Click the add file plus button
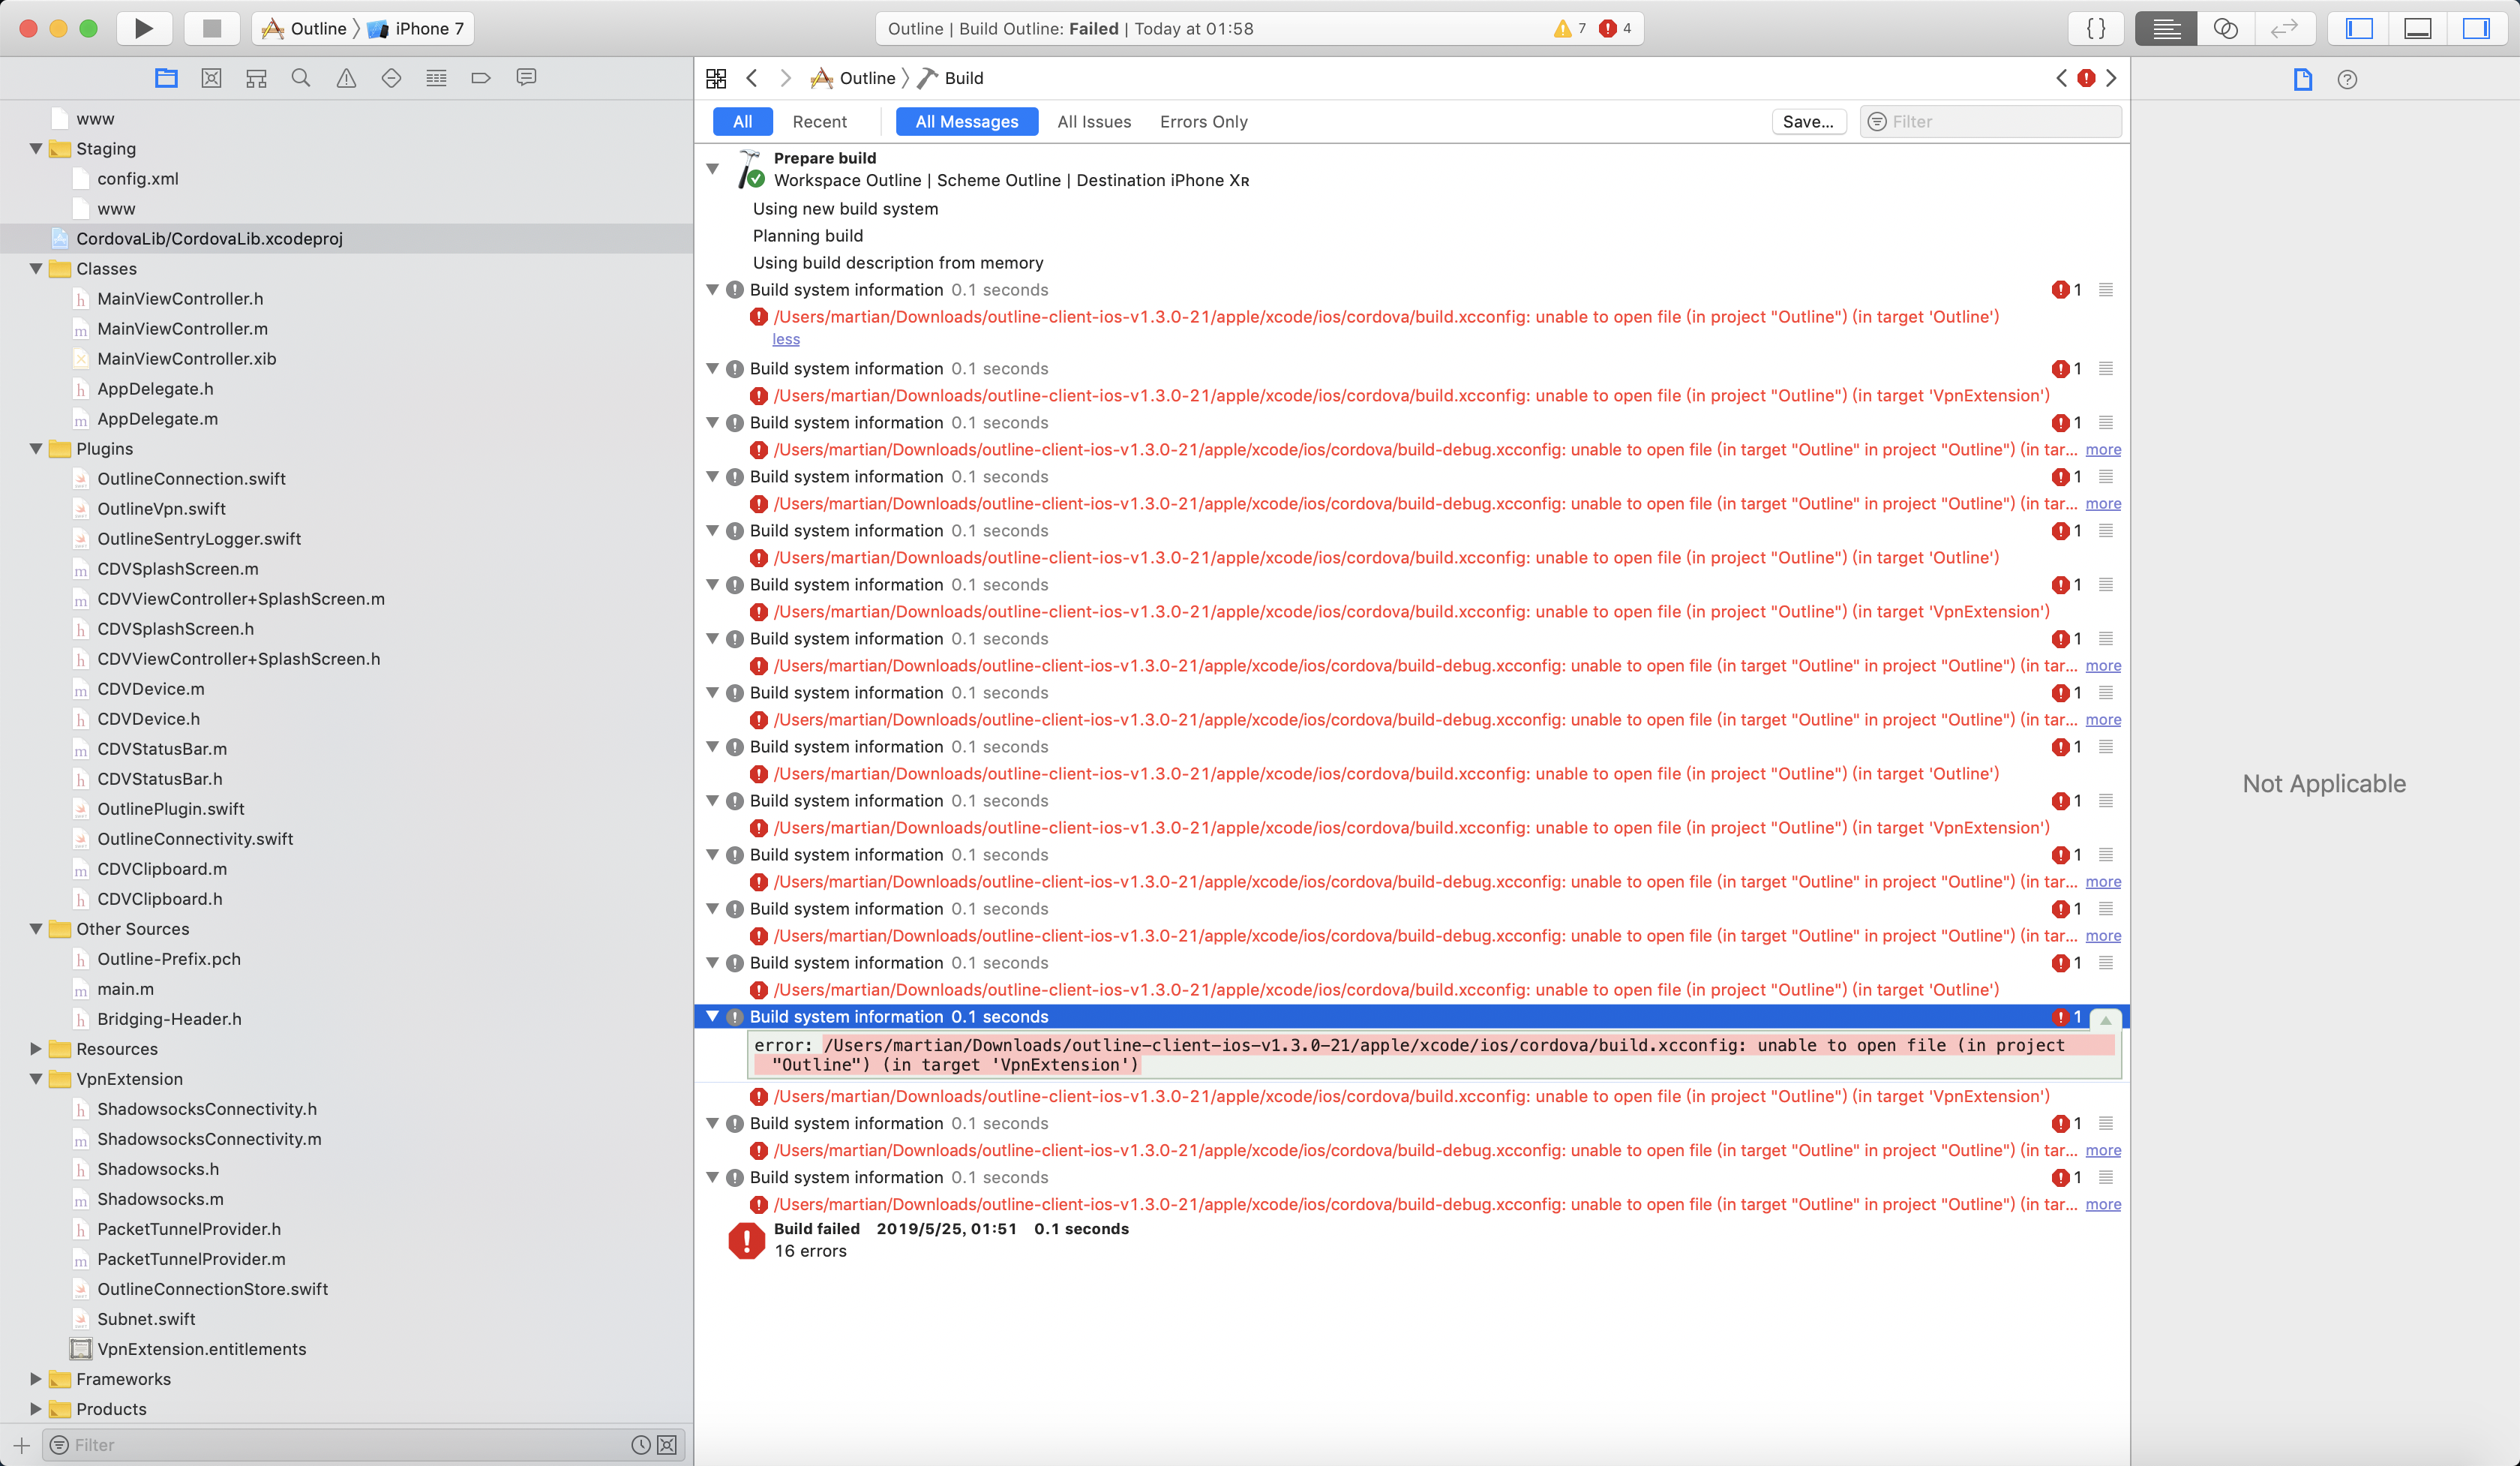 [x=21, y=1444]
